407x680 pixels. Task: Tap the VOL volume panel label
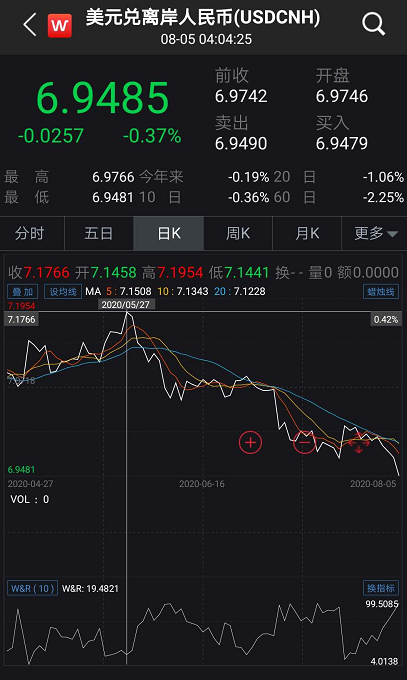tap(30, 500)
